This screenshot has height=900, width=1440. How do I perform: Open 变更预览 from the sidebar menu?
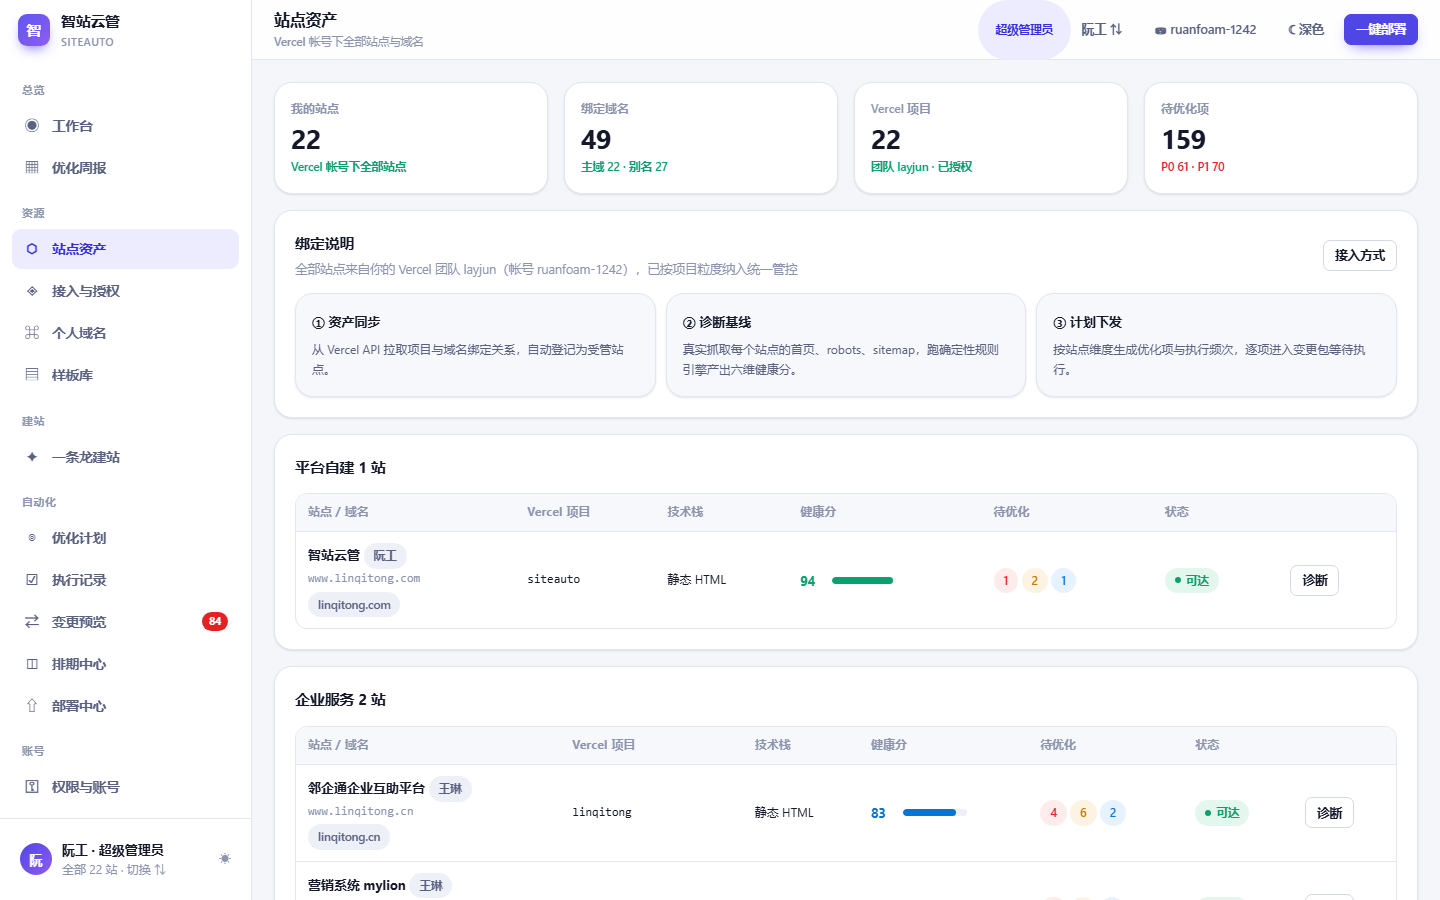point(125,622)
